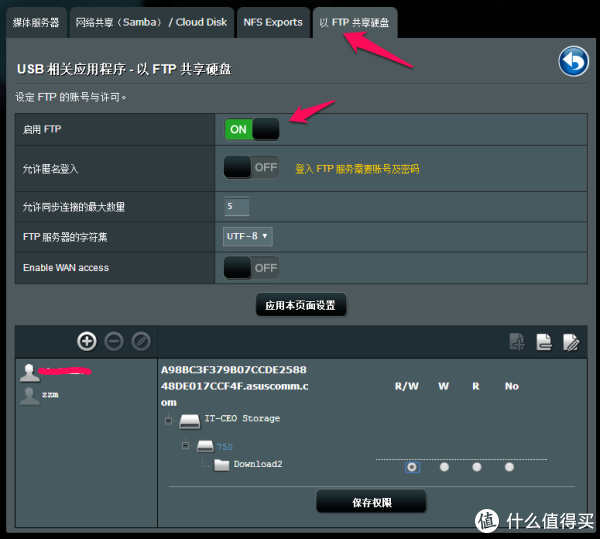The height and width of the screenshot is (539, 600).
Task: Collapse the IT-CEO Storage tree node
Action: coord(168,420)
